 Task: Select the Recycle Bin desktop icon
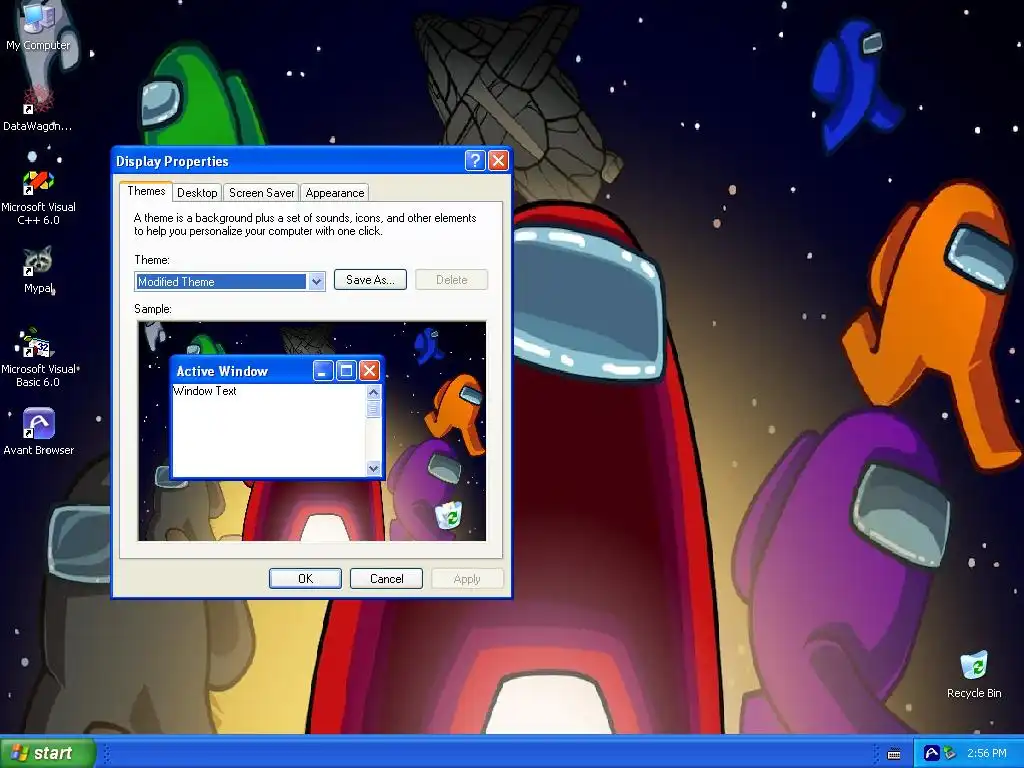point(974,675)
